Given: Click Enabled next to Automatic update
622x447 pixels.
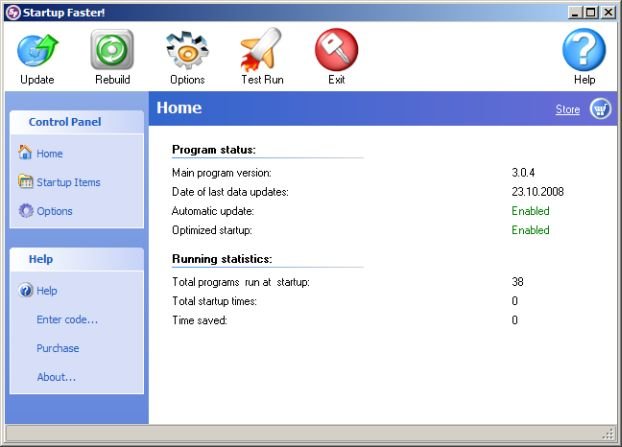Looking at the screenshot, I should click(x=530, y=211).
